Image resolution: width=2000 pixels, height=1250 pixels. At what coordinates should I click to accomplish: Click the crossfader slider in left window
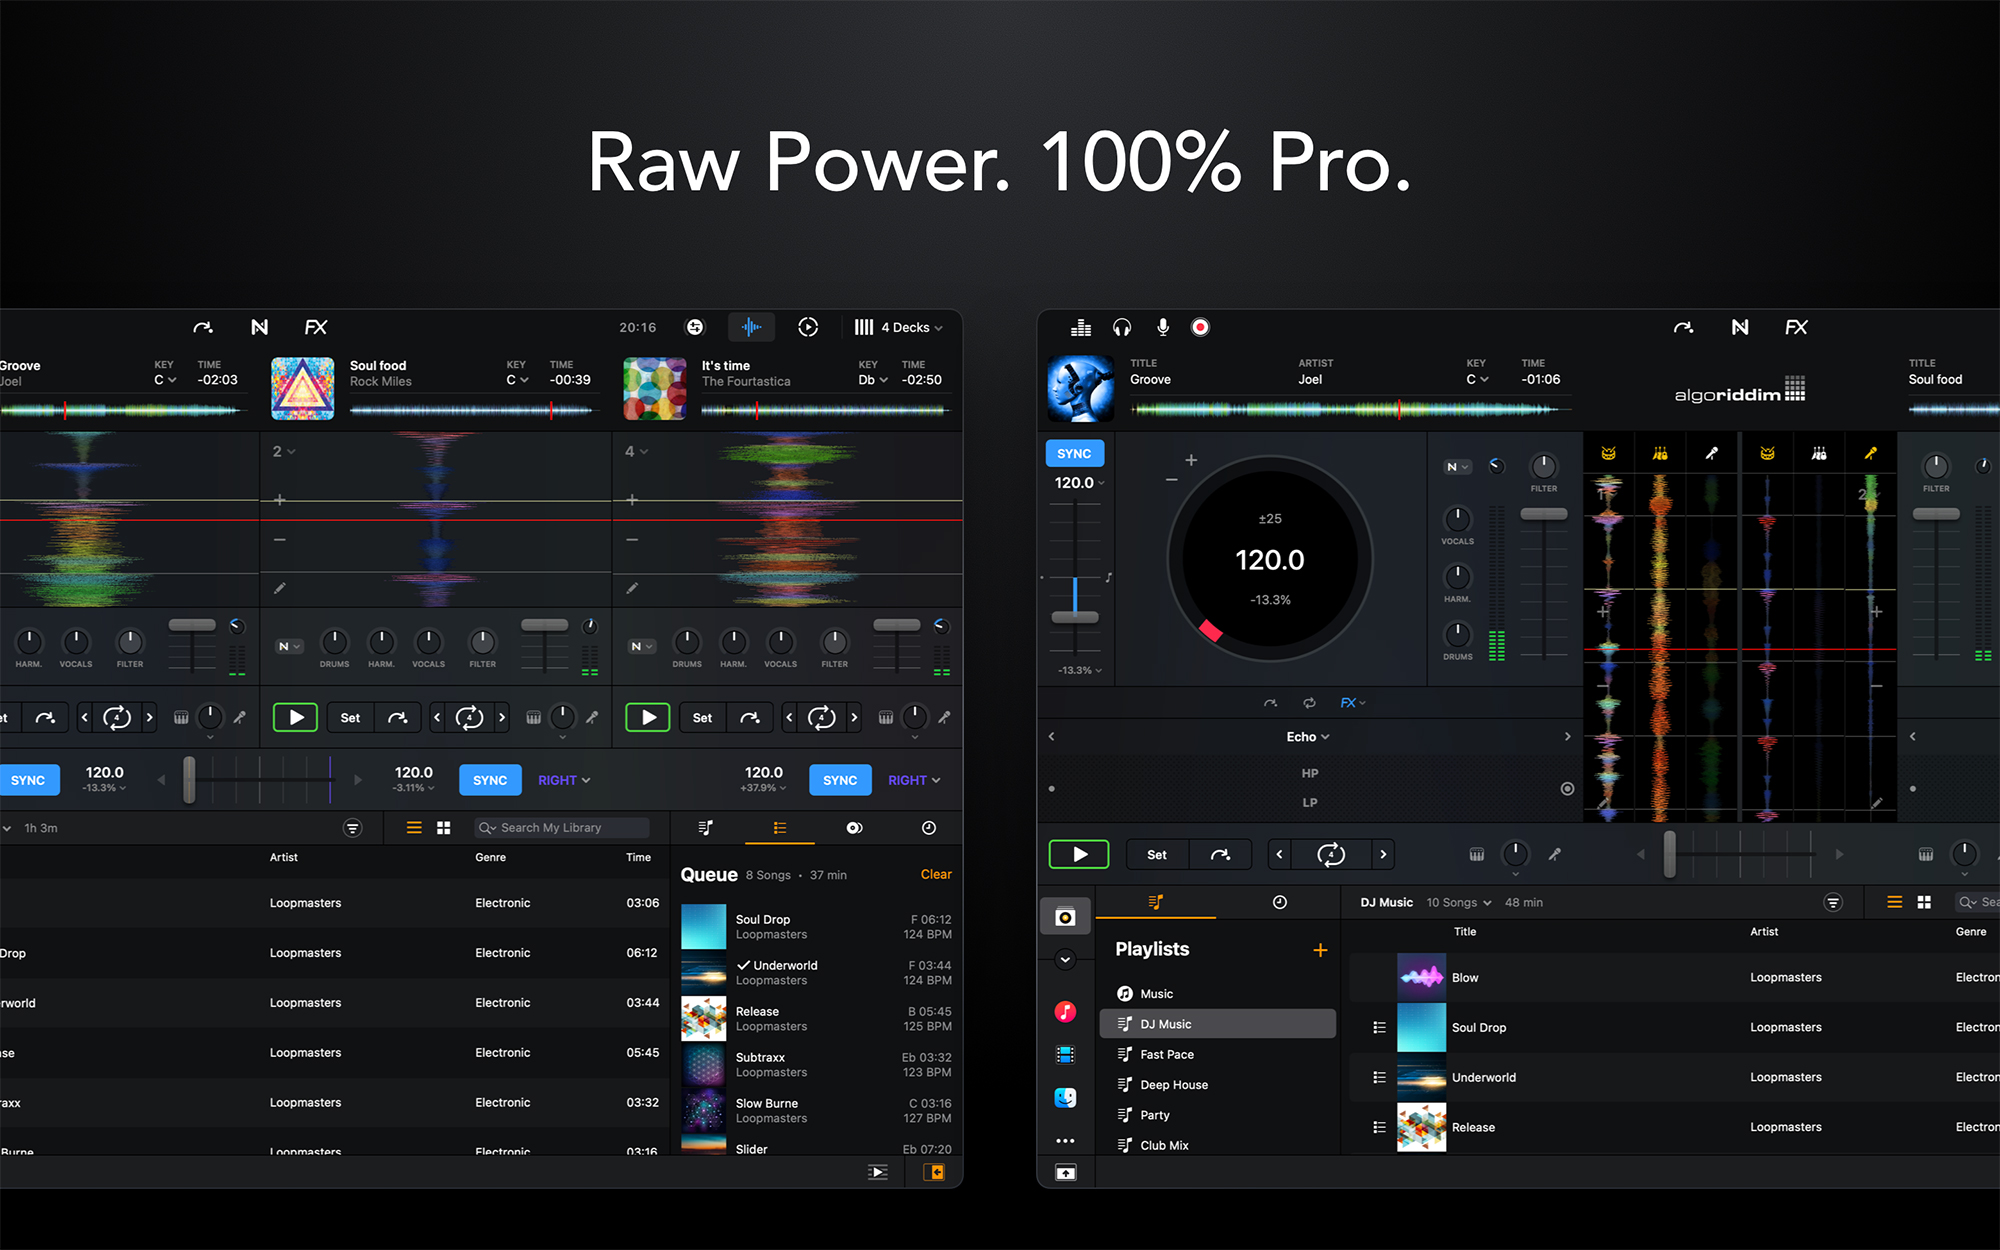click(189, 780)
